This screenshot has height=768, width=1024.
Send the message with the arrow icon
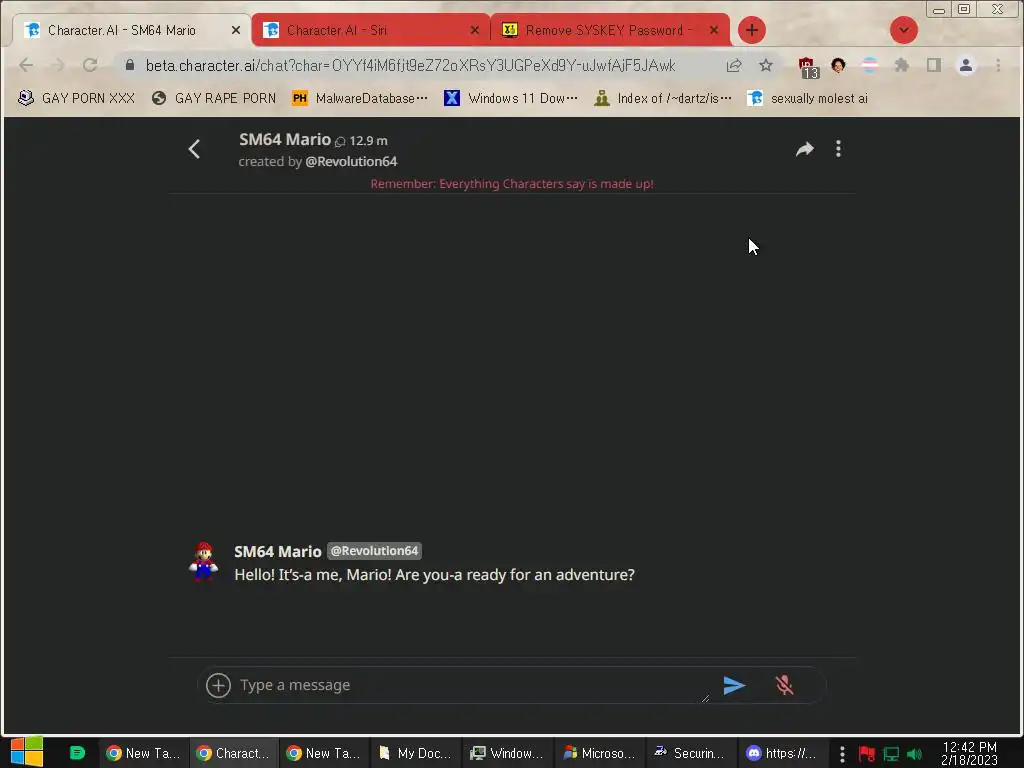(734, 685)
